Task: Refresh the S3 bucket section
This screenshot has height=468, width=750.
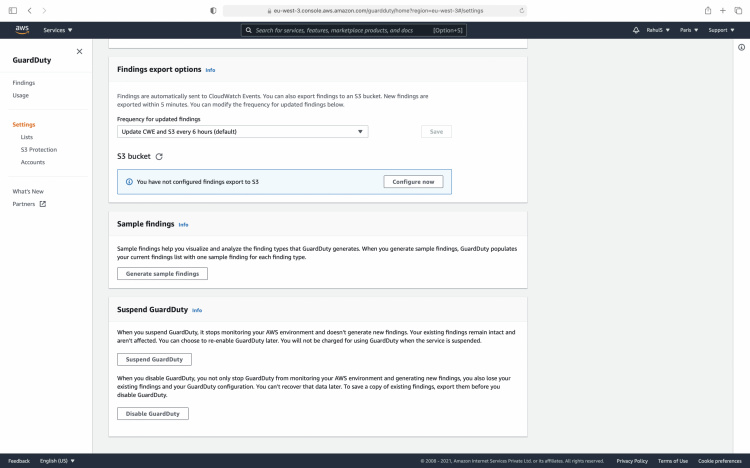Action: 159,156
